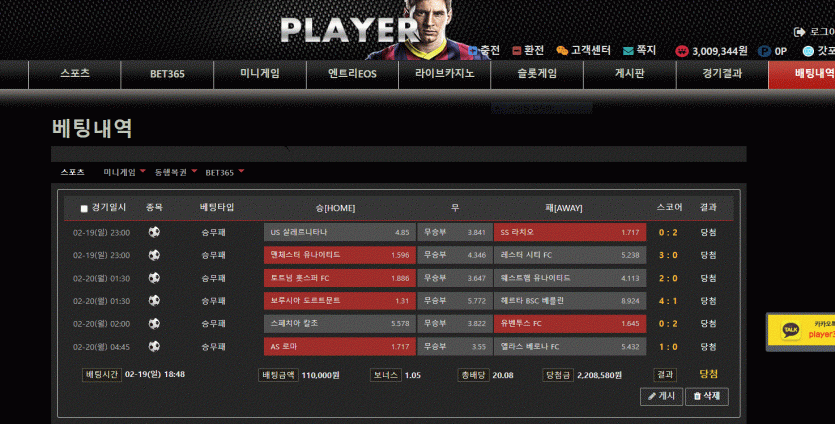Select the 스포츠 history filter tab

[72, 172]
